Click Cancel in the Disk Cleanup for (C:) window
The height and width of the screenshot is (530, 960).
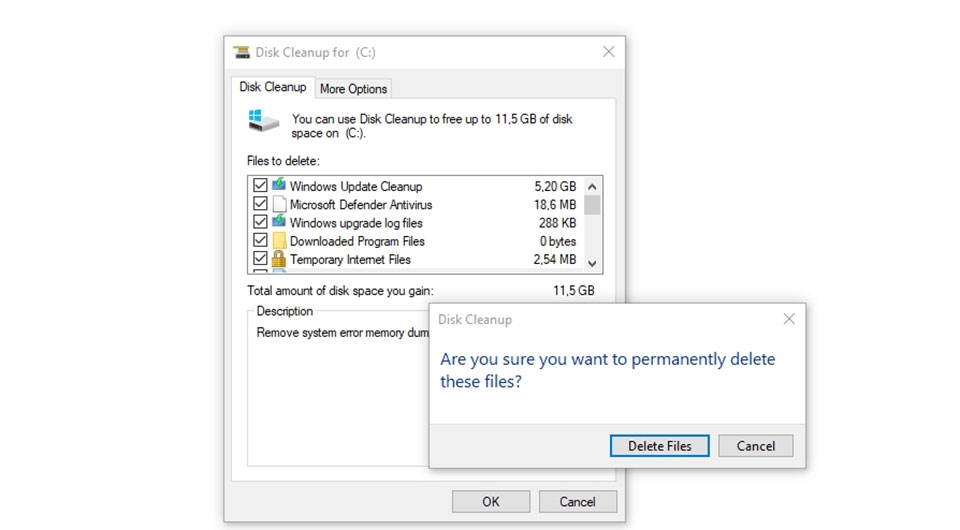pos(577,502)
